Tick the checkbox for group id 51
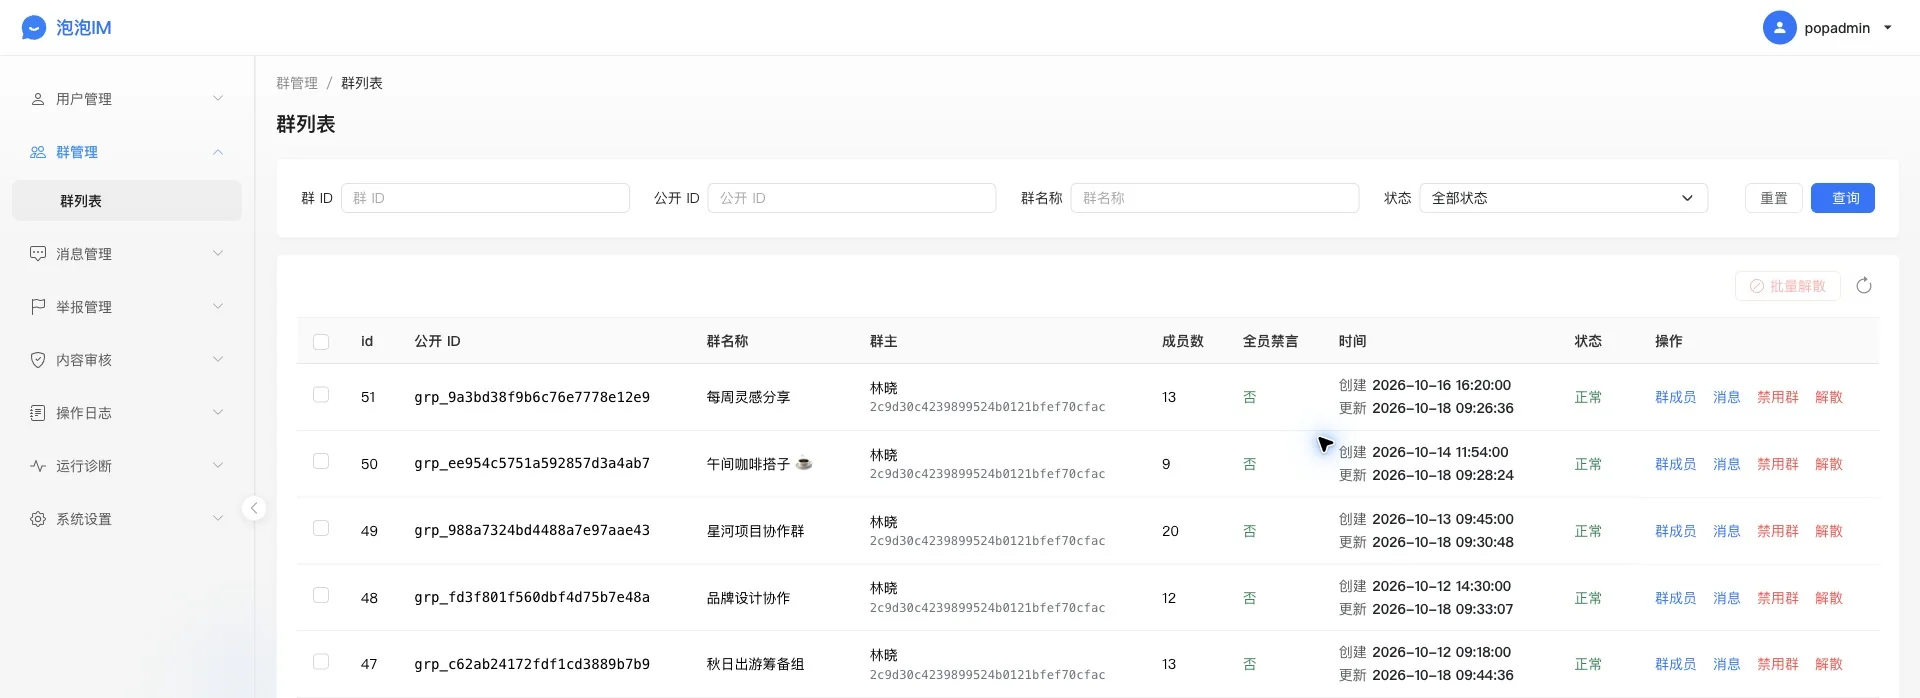 (321, 395)
